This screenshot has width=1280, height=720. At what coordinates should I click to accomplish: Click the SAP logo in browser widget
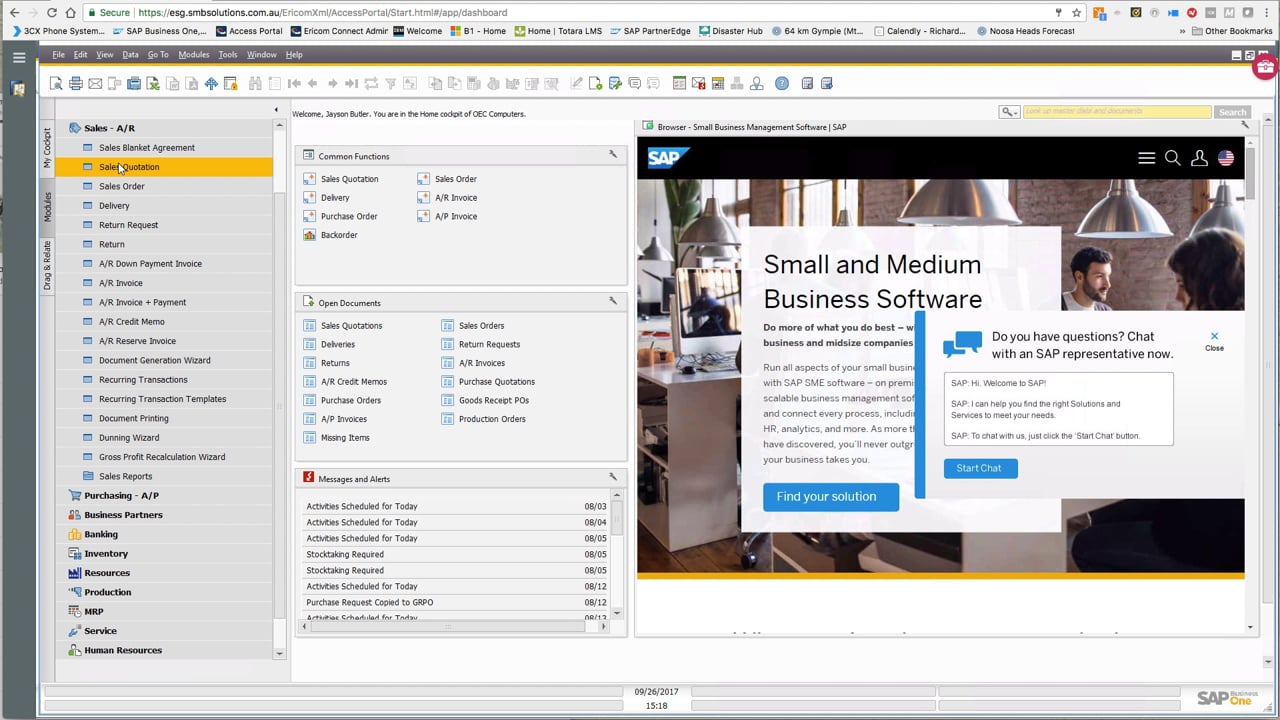[x=667, y=158]
